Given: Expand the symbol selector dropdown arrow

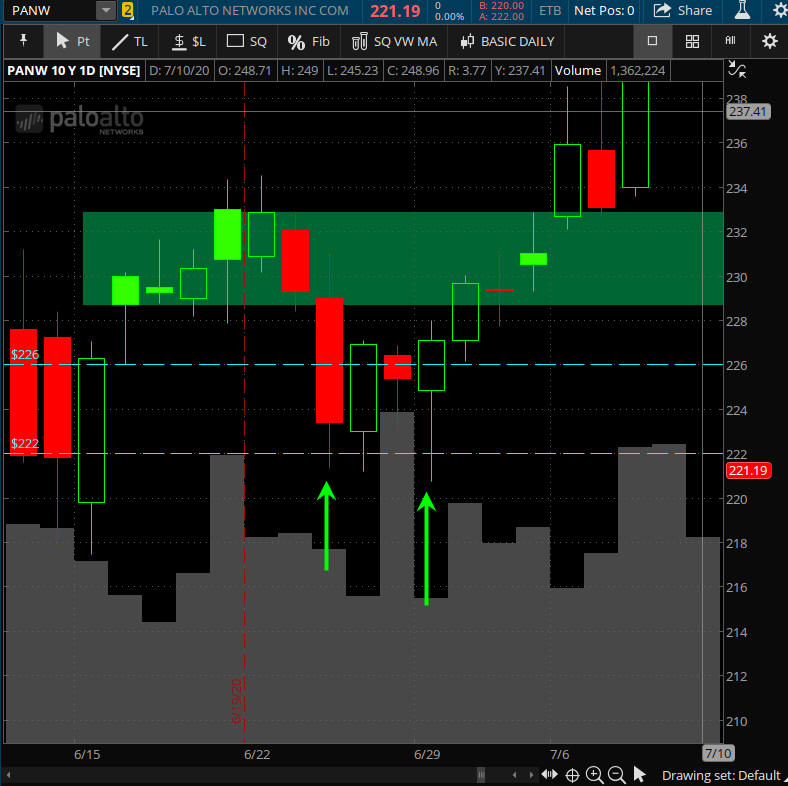Looking at the screenshot, I should (x=106, y=11).
